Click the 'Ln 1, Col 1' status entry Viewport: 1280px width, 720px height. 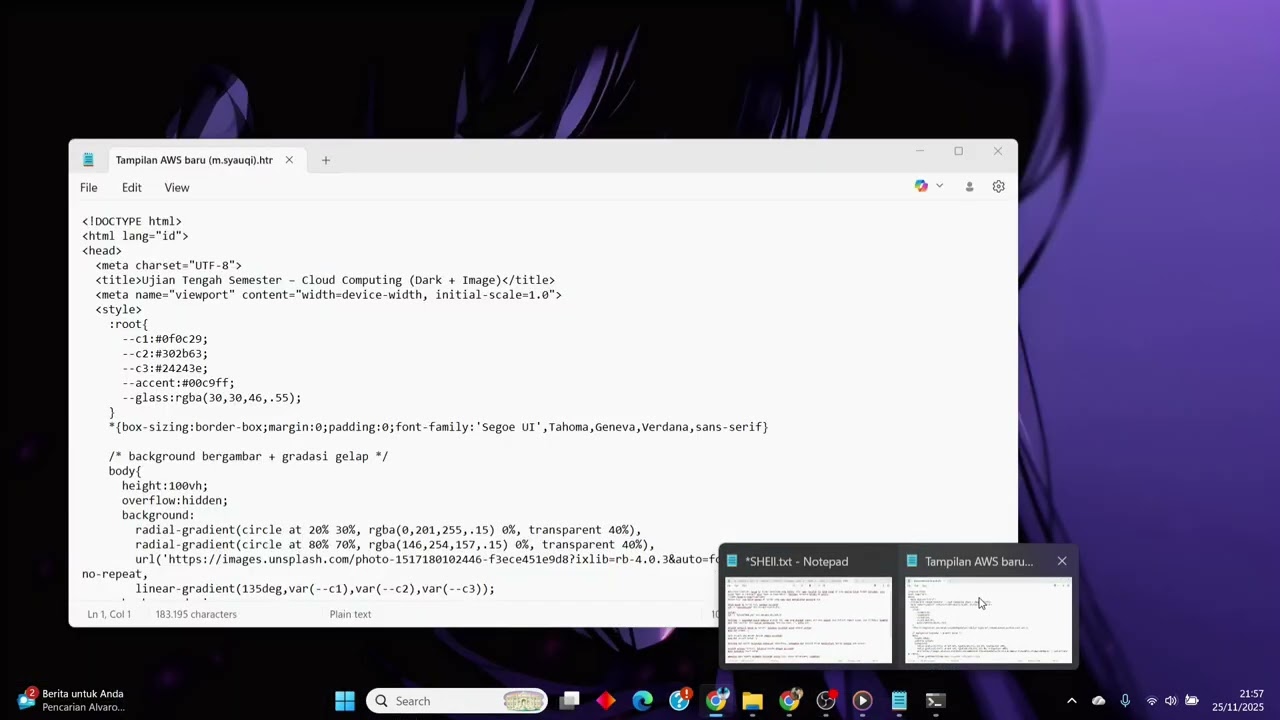109,614
